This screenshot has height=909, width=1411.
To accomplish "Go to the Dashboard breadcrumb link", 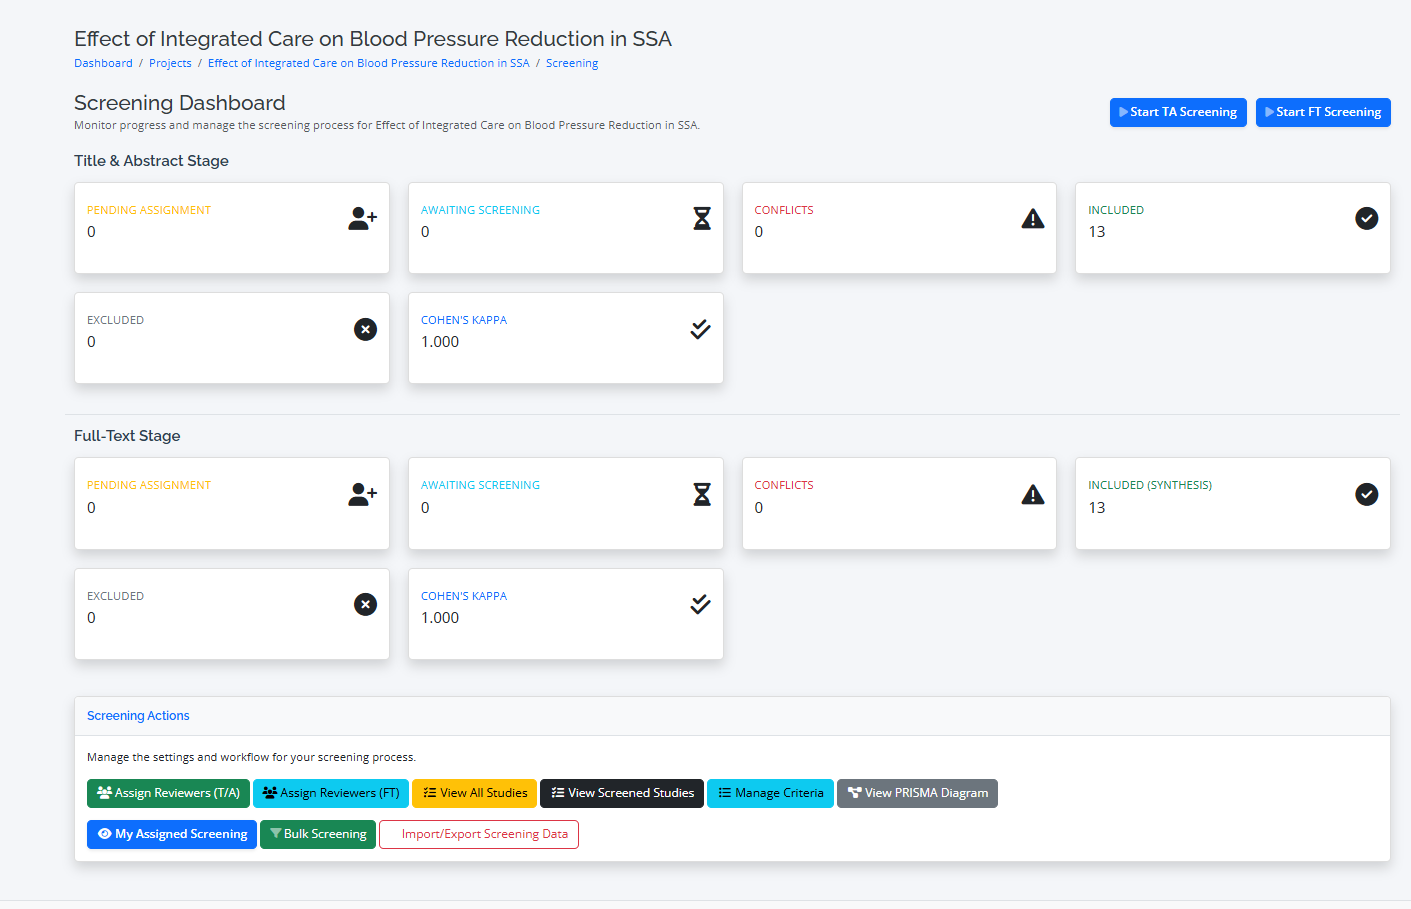I will tap(103, 63).
